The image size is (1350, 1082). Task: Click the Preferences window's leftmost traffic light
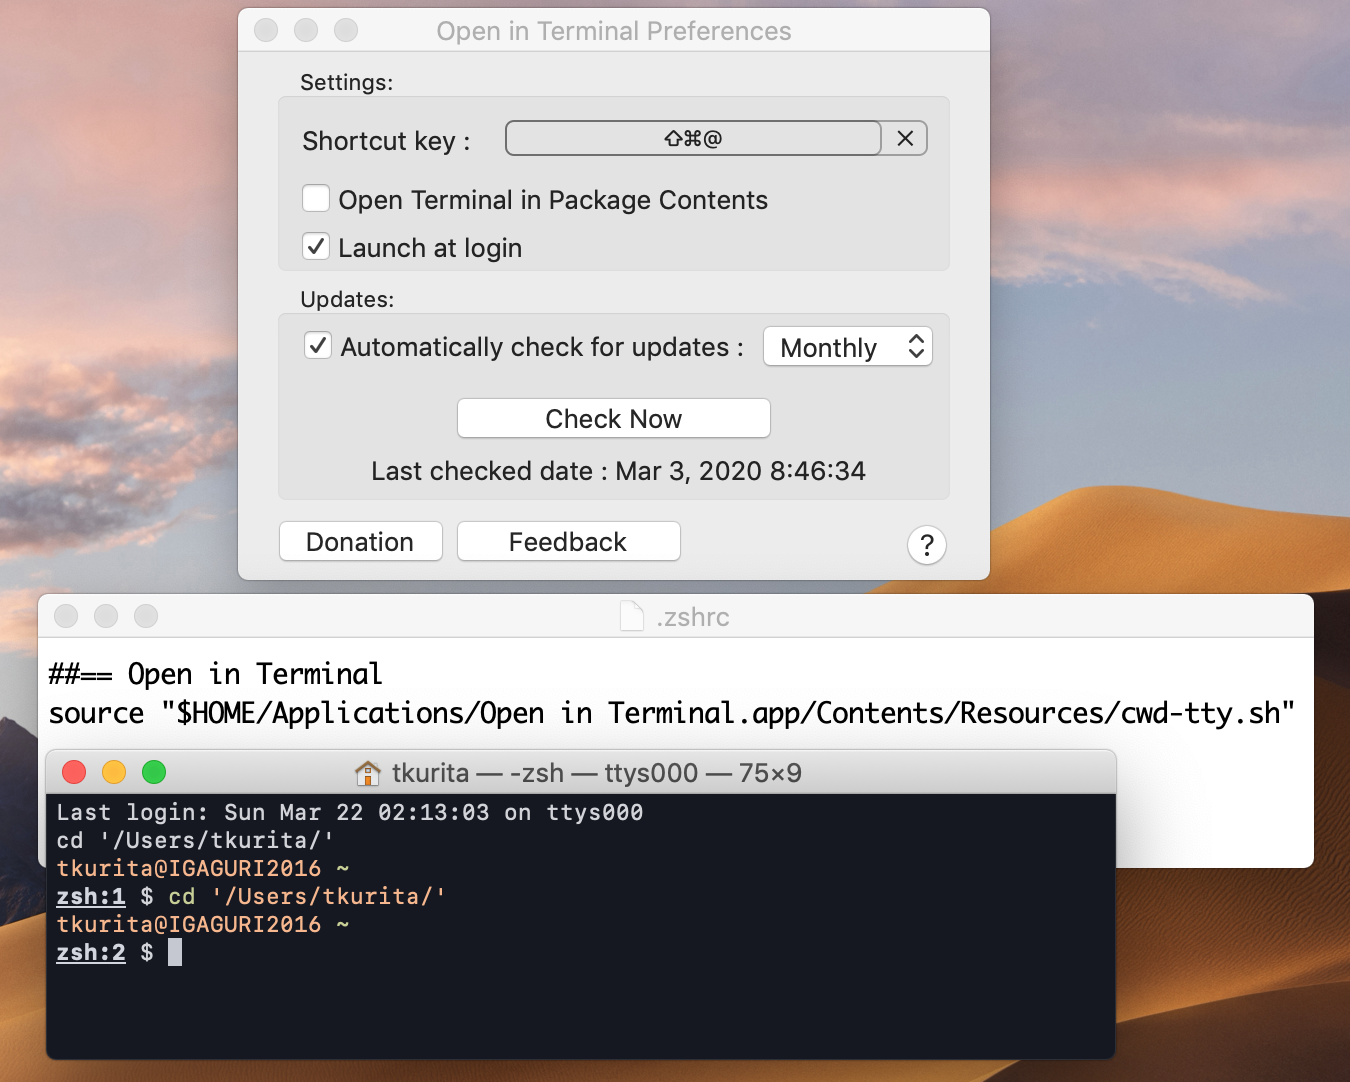(265, 30)
